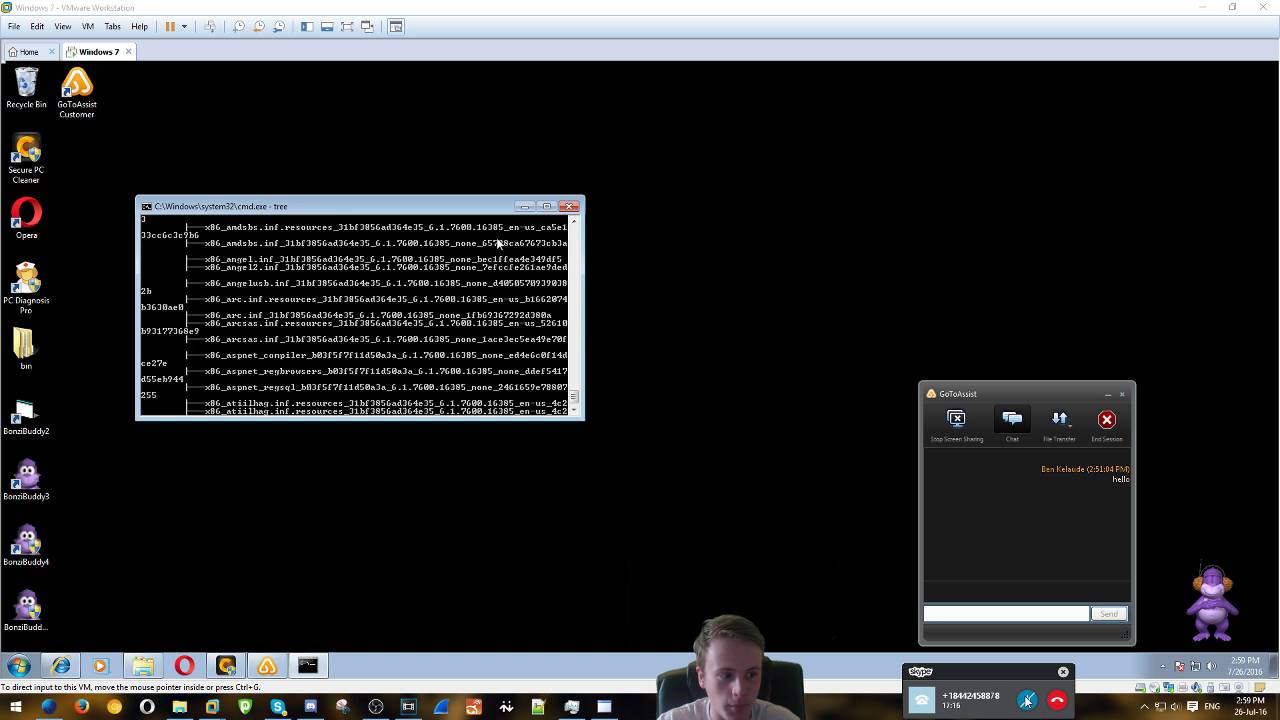This screenshot has width=1280, height=720.
Task: Open the Chat panel in GoToAssist
Action: pos(1012,425)
